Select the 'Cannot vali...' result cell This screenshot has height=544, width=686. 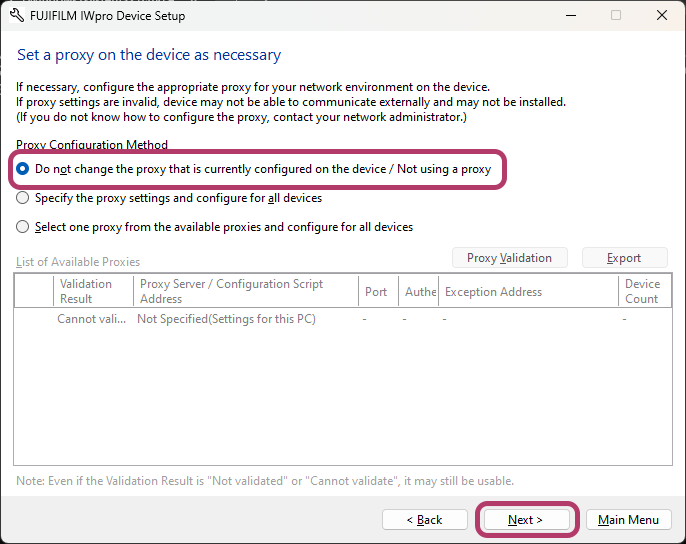pos(91,319)
